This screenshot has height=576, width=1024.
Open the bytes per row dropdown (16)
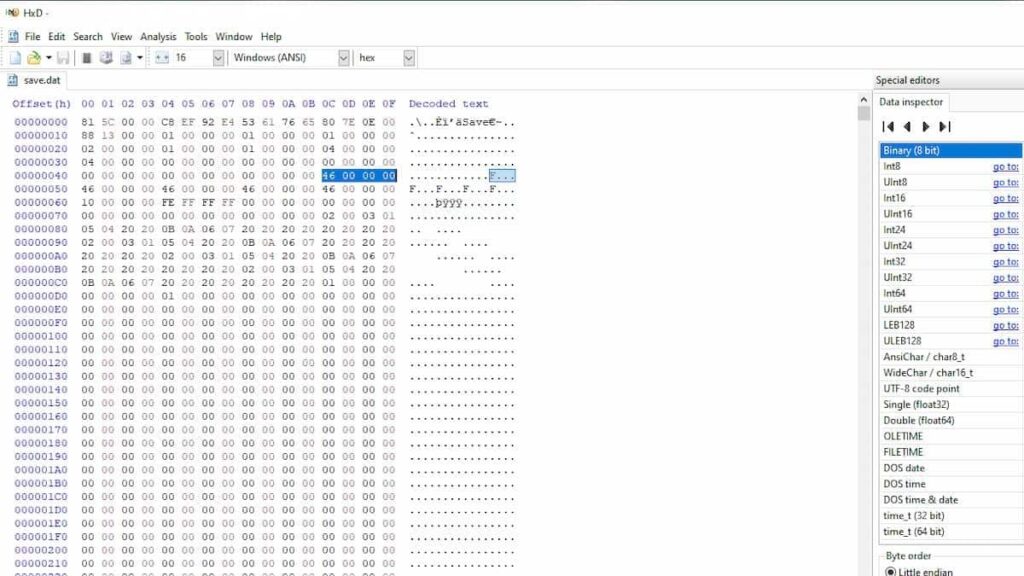[x=218, y=58]
